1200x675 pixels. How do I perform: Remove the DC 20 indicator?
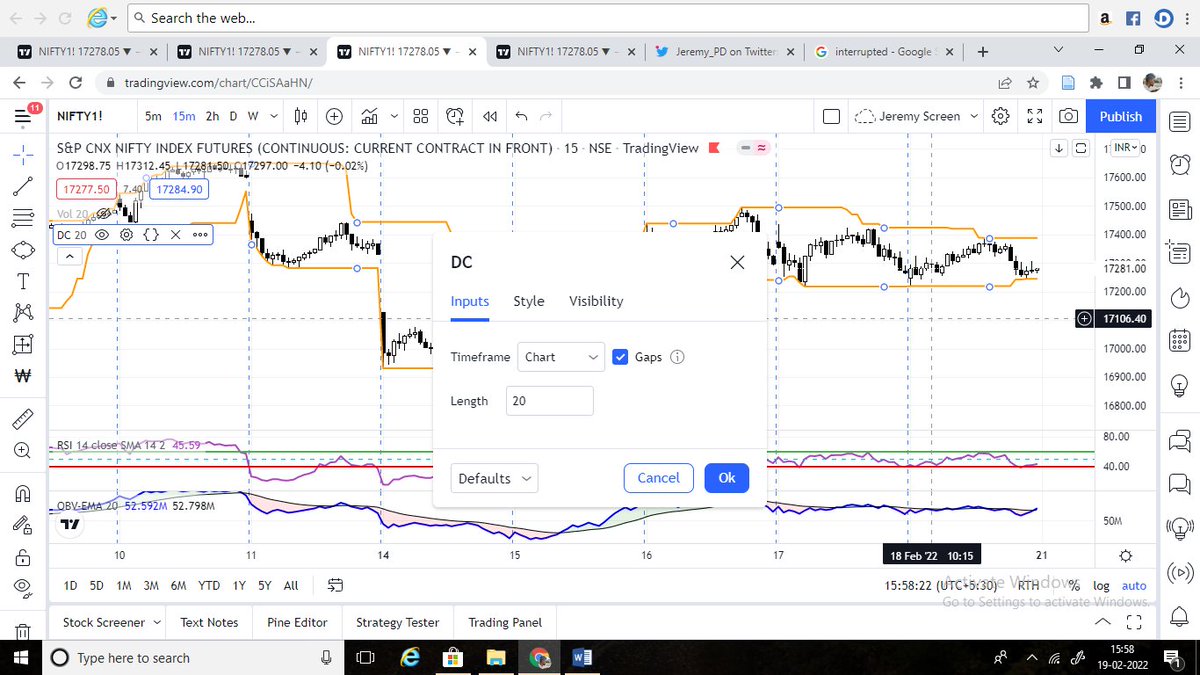(174, 234)
